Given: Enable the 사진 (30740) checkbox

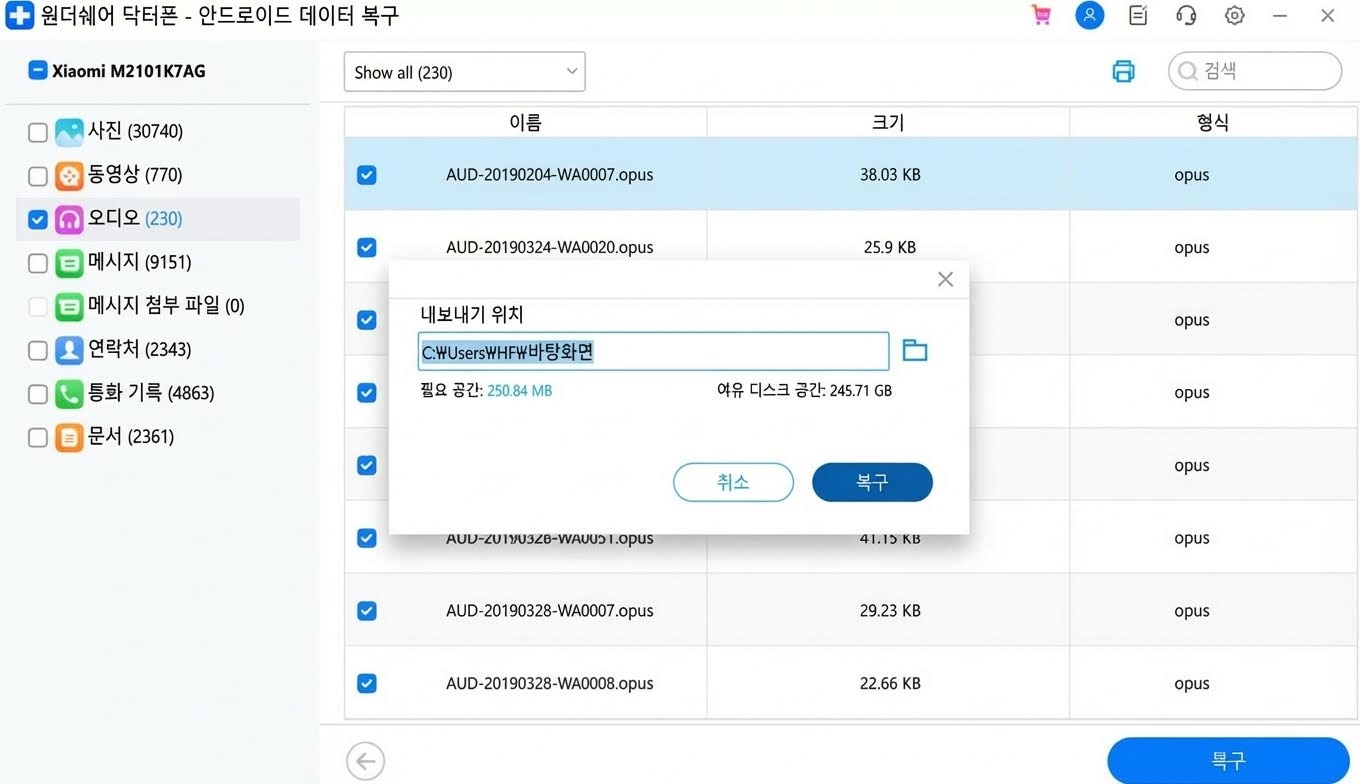Looking at the screenshot, I should (38, 132).
